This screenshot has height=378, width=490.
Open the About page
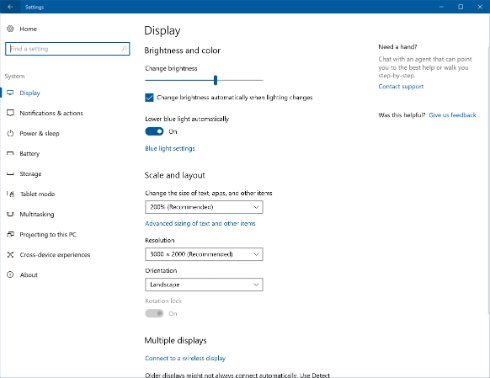pos(29,275)
